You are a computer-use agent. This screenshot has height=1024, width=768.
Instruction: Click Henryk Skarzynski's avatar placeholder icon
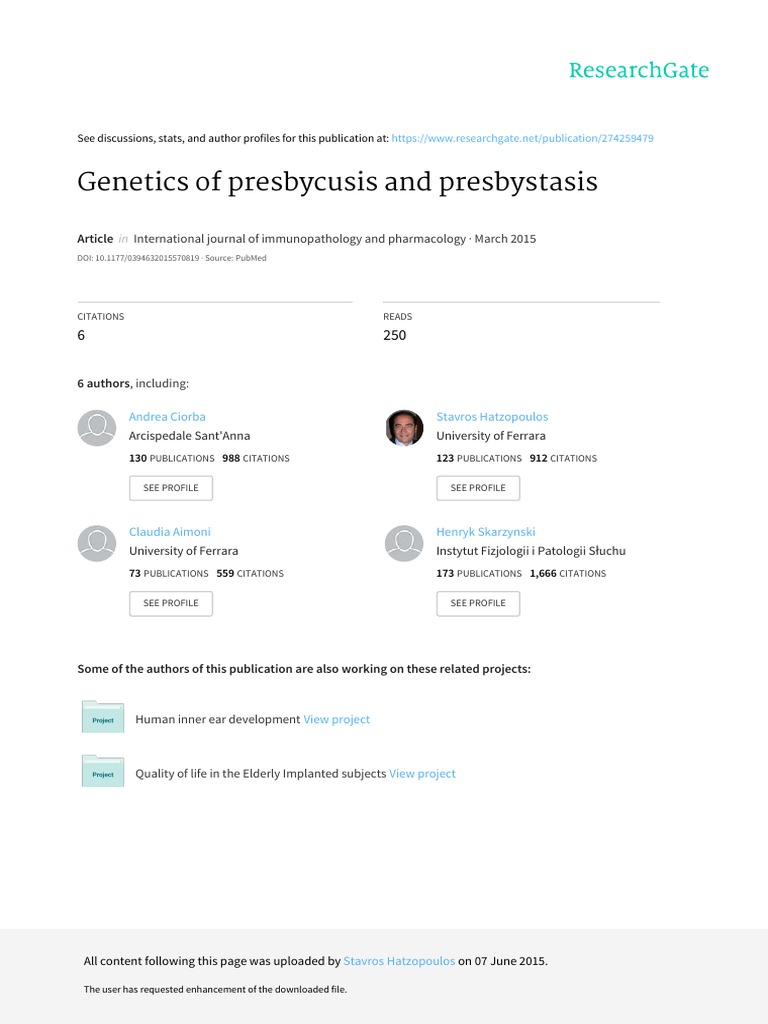pos(404,543)
